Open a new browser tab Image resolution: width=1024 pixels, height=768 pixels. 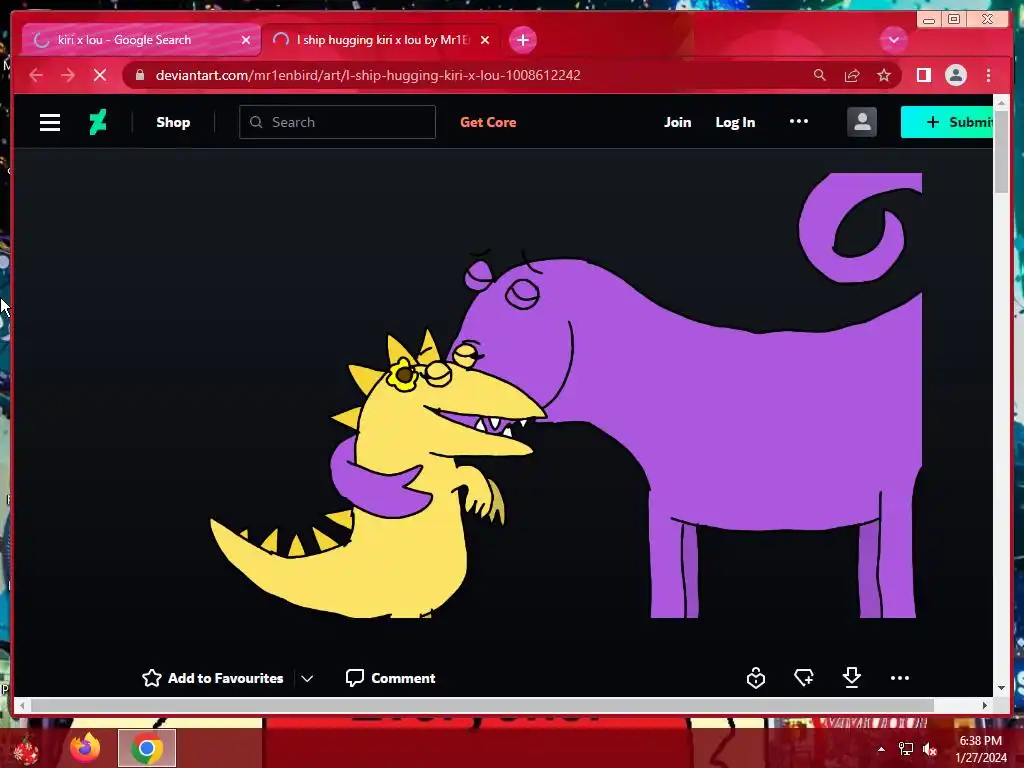(x=522, y=40)
